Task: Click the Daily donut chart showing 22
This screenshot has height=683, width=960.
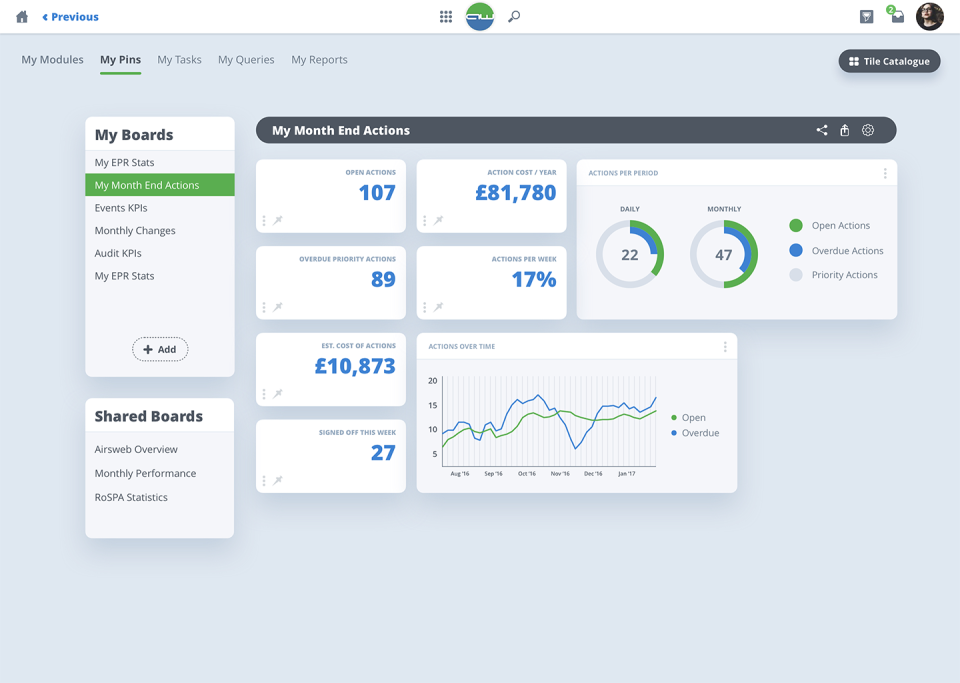Action: pyautogui.click(x=630, y=254)
